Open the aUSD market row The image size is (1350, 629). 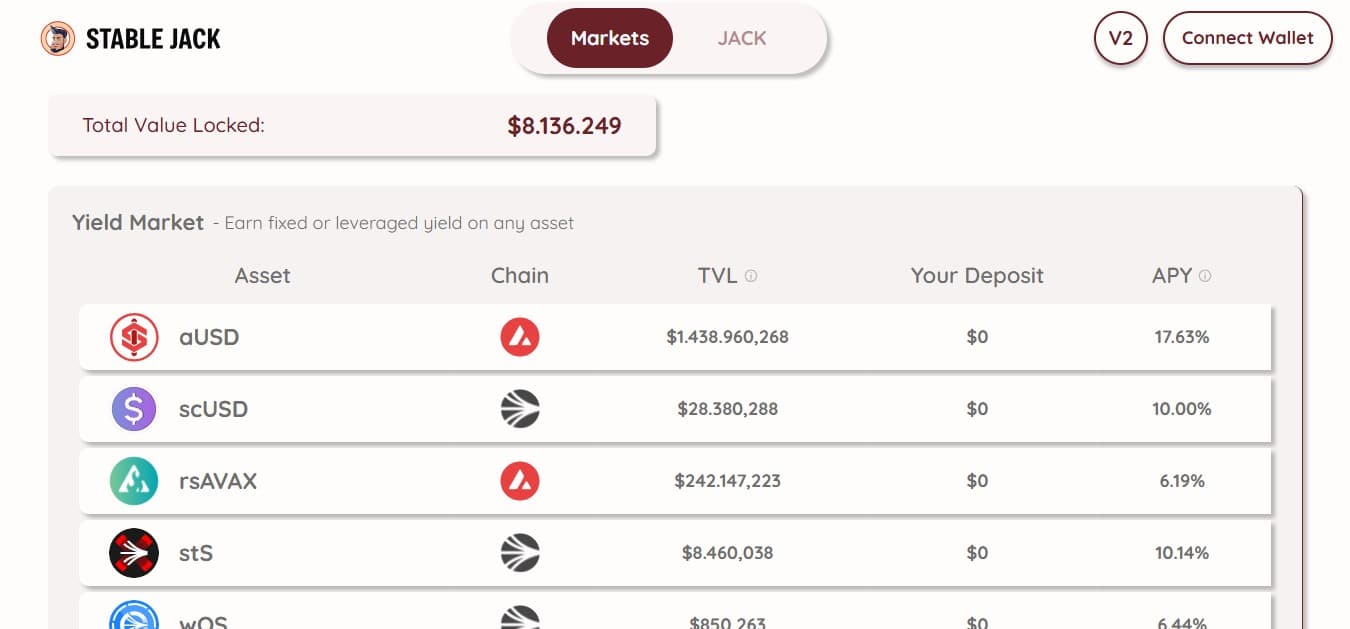pyautogui.click(x=675, y=337)
